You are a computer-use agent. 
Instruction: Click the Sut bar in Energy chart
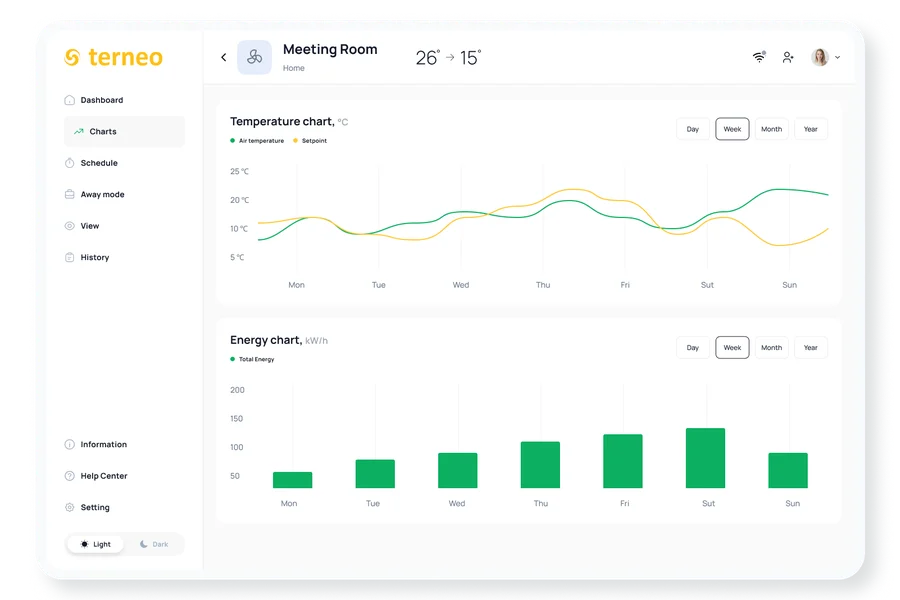tap(705, 459)
